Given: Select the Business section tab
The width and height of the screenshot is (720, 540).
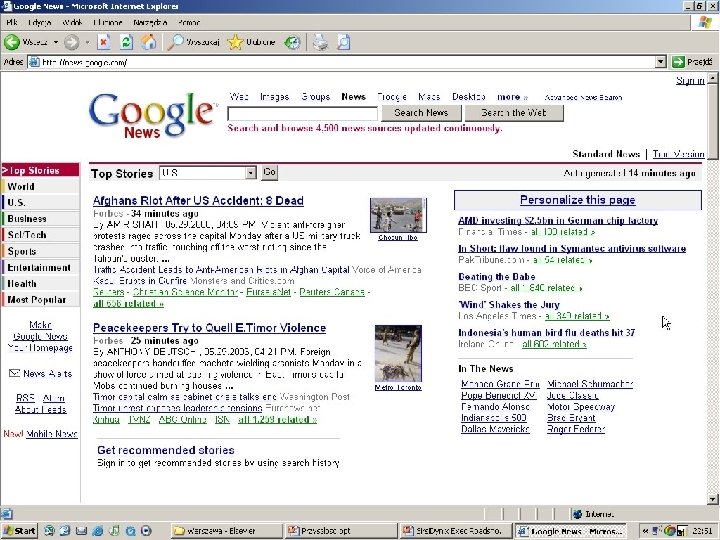Looking at the screenshot, I should [40, 219].
